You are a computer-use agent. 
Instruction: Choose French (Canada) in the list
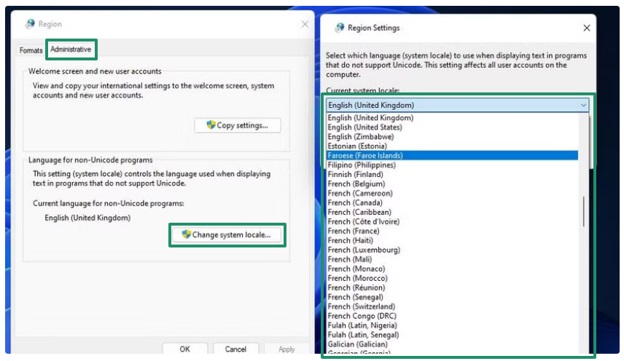pos(452,203)
